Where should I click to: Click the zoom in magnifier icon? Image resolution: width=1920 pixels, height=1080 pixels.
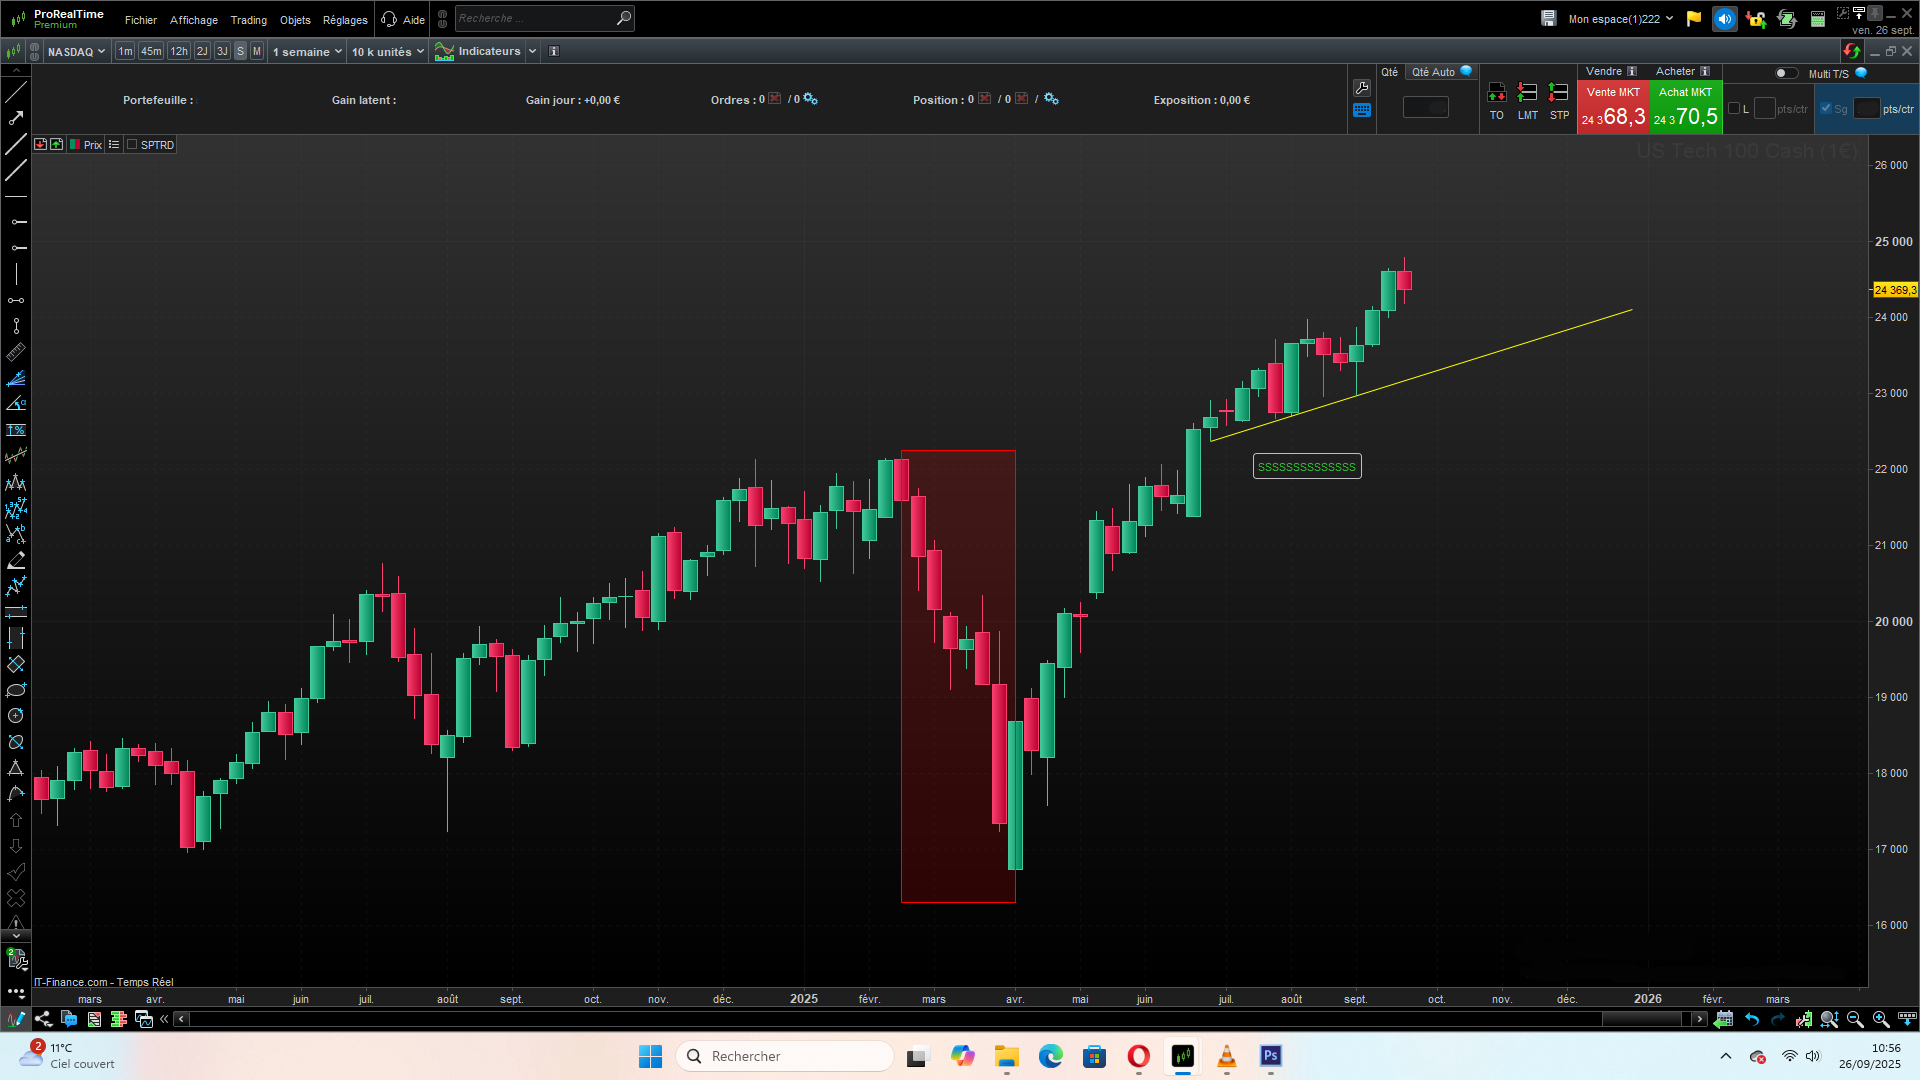click(x=1881, y=1019)
